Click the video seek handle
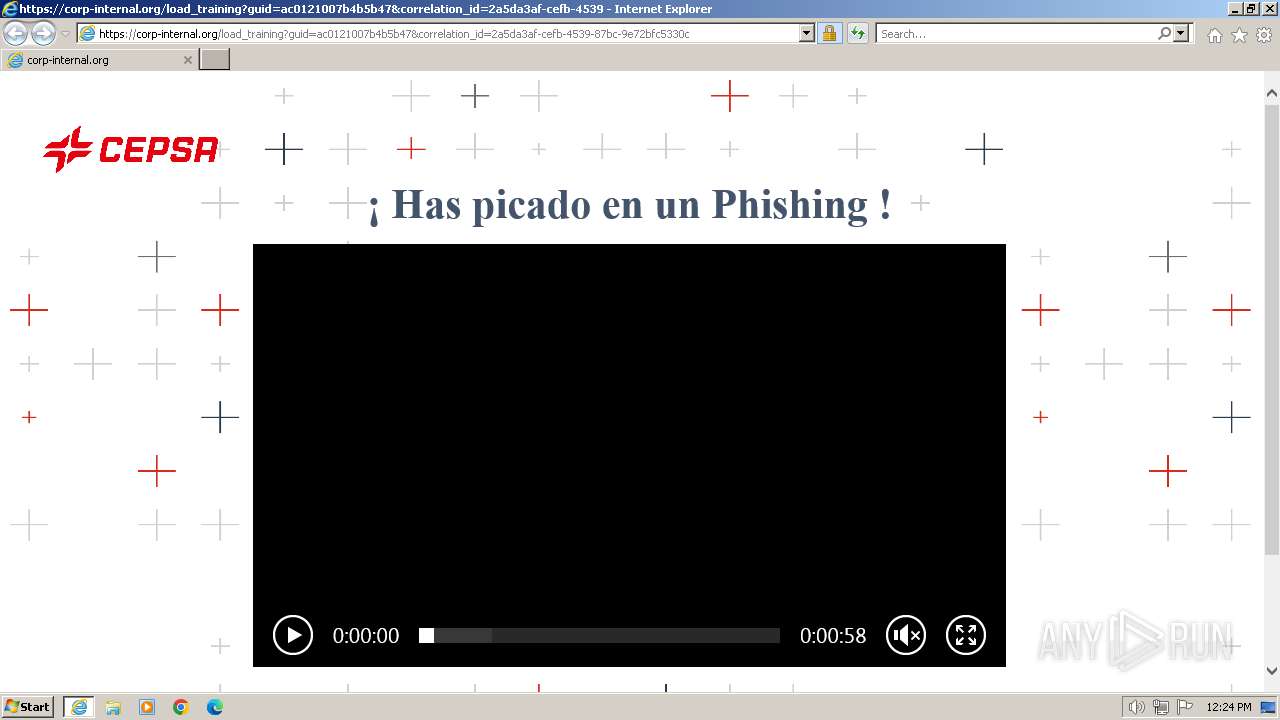Screen dimensions: 1280x720 pos(426,635)
